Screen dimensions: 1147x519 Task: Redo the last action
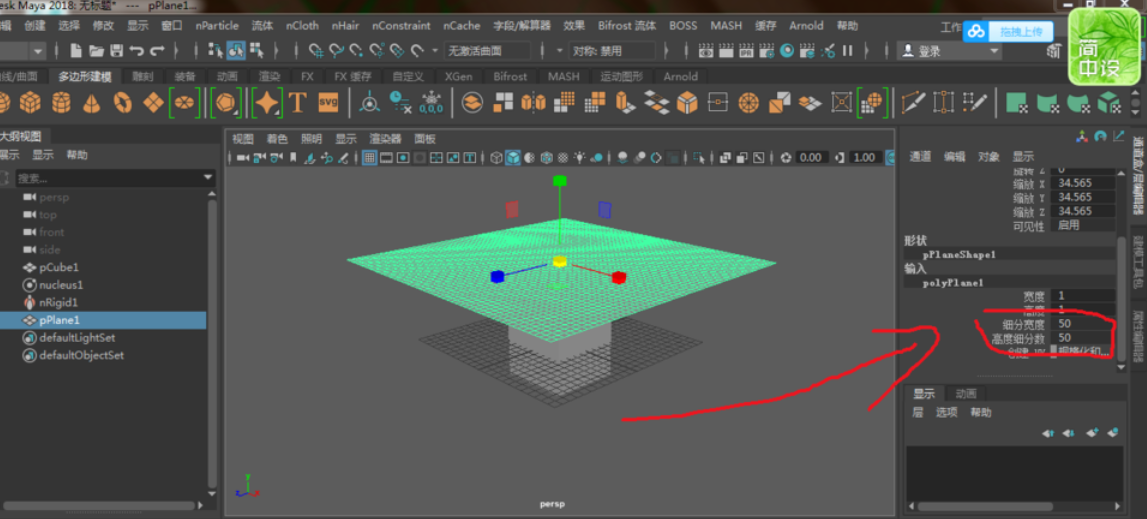157,51
